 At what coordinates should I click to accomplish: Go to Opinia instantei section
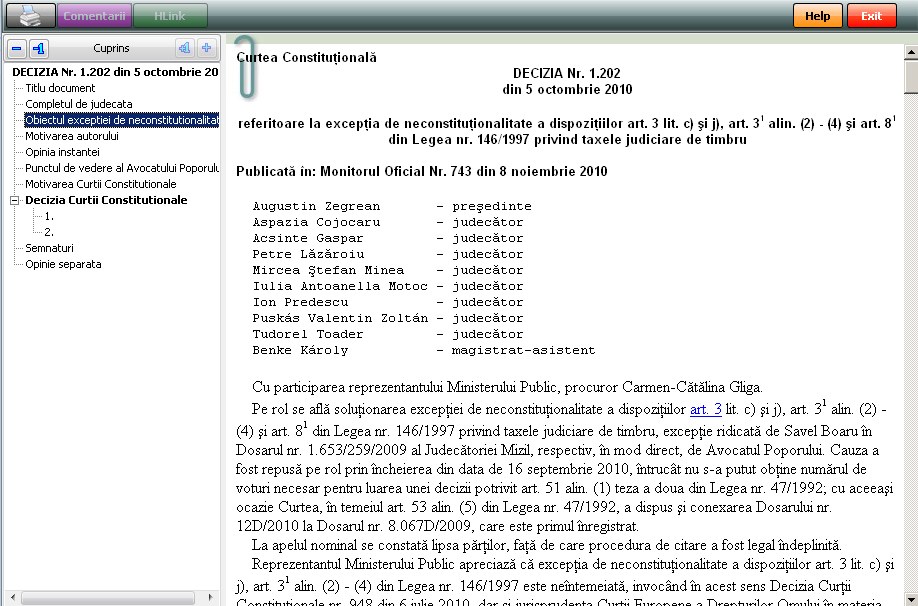point(62,152)
